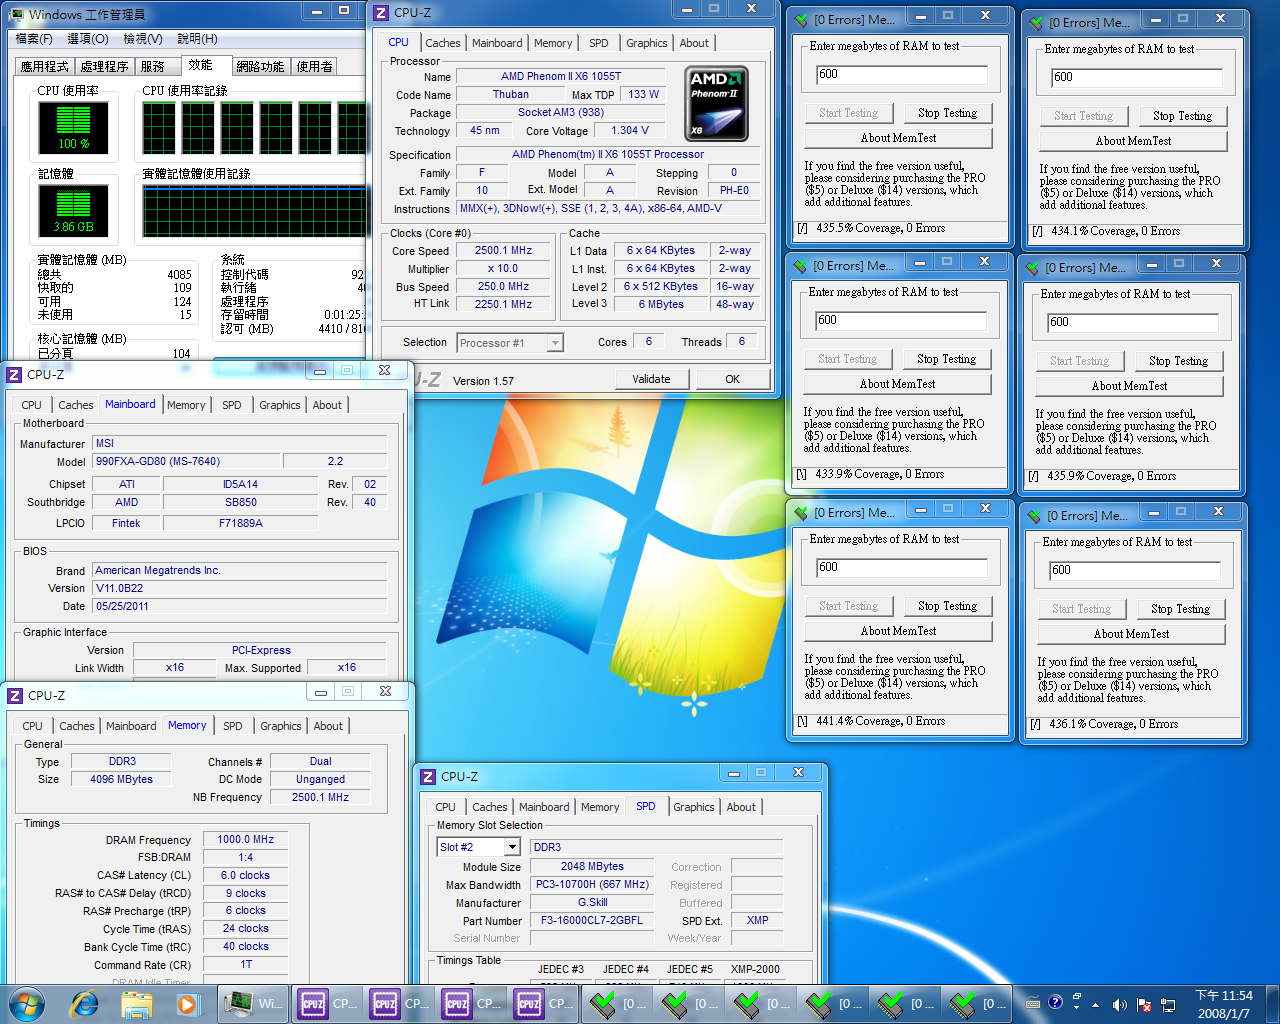Screen dimensions: 1280x1024
Task: Select part number F3-16000CL7-2GBFL
Action: pos(592,920)
